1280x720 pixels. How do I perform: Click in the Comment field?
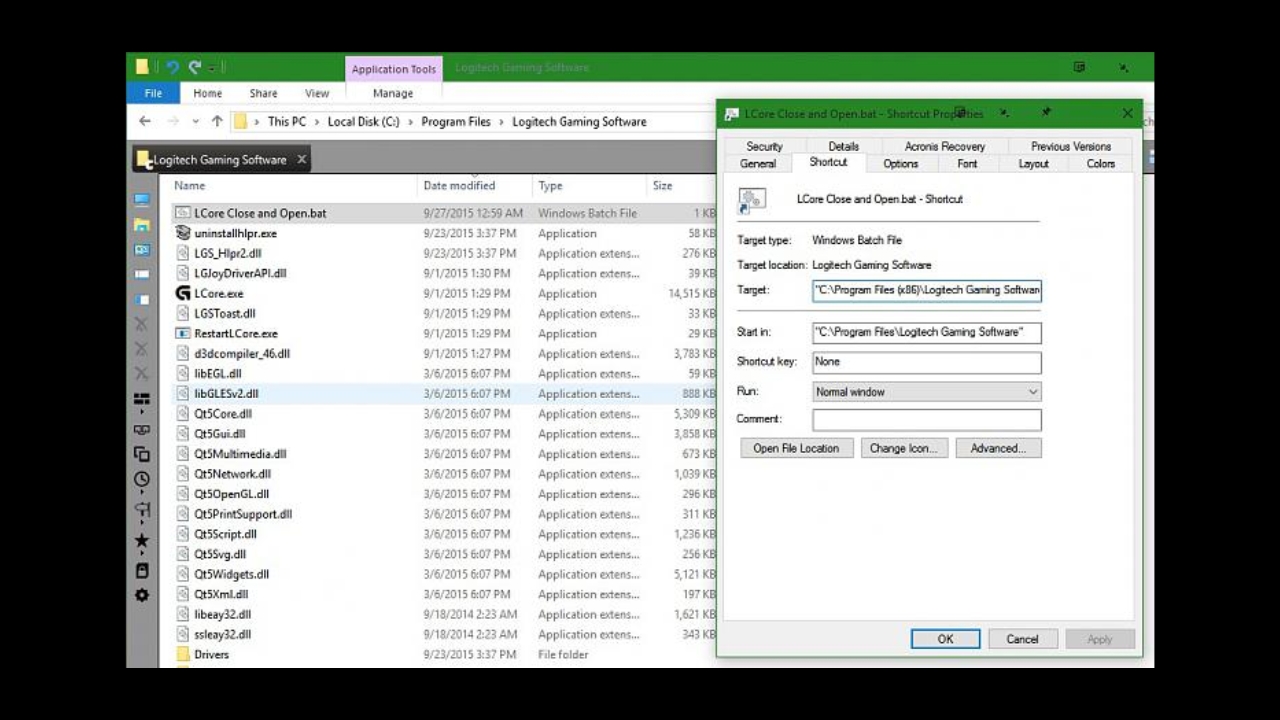pos(926,420)
